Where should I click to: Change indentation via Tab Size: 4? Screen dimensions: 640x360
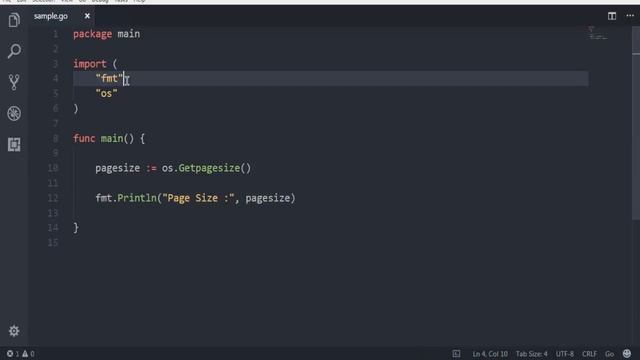(531, 354)
